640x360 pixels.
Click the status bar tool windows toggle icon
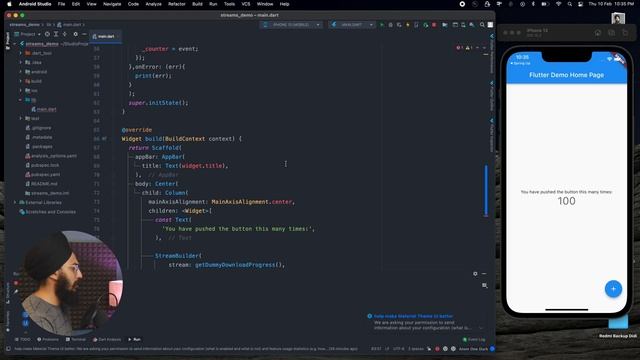click(x=8, y=349)
